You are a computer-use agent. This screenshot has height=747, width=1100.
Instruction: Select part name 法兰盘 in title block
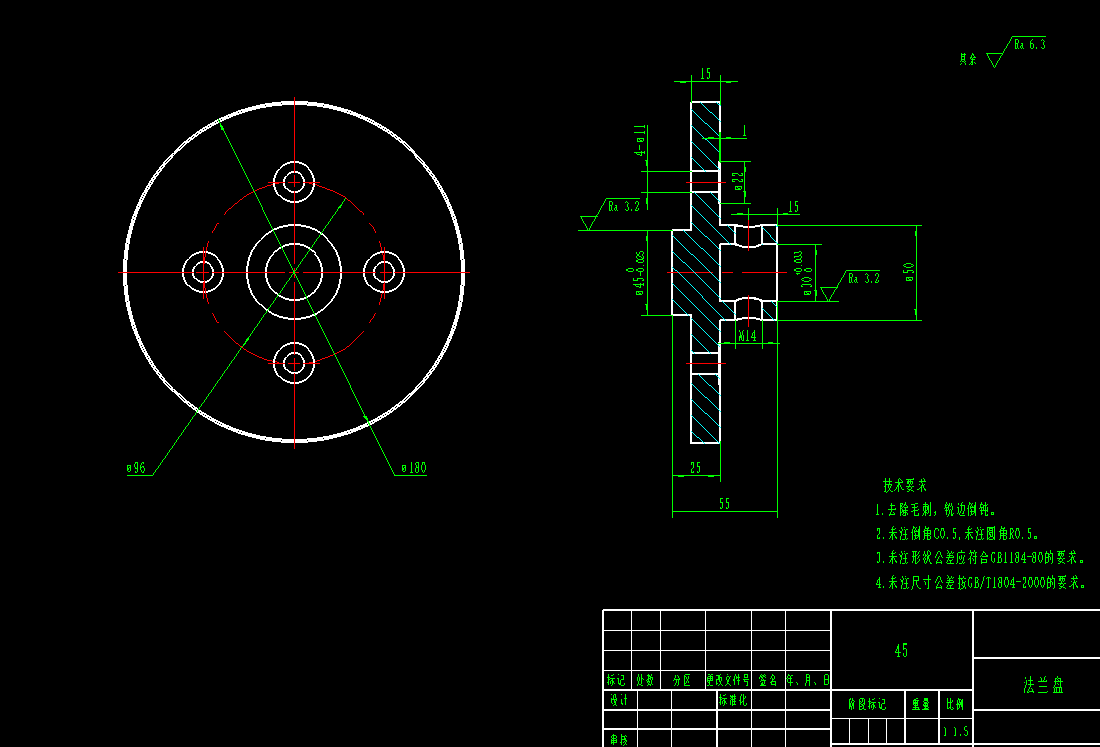(1044, 685)
